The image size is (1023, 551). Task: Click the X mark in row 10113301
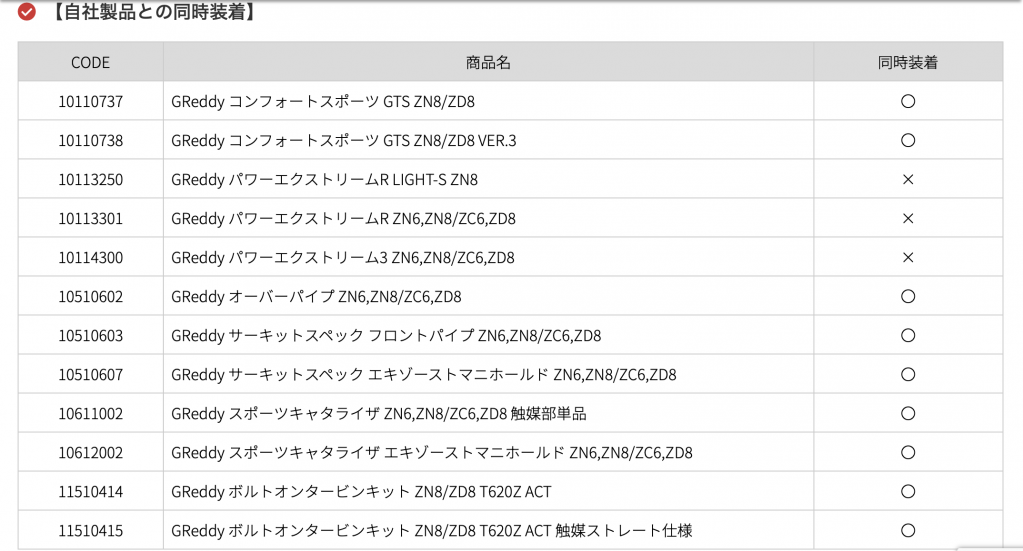coord(908,219)
